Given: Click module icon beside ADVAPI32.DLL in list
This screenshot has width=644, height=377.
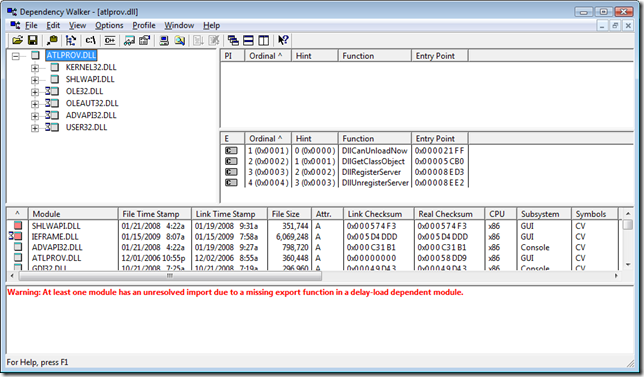Looking at the screenshot, I should (x=18, y=247).
